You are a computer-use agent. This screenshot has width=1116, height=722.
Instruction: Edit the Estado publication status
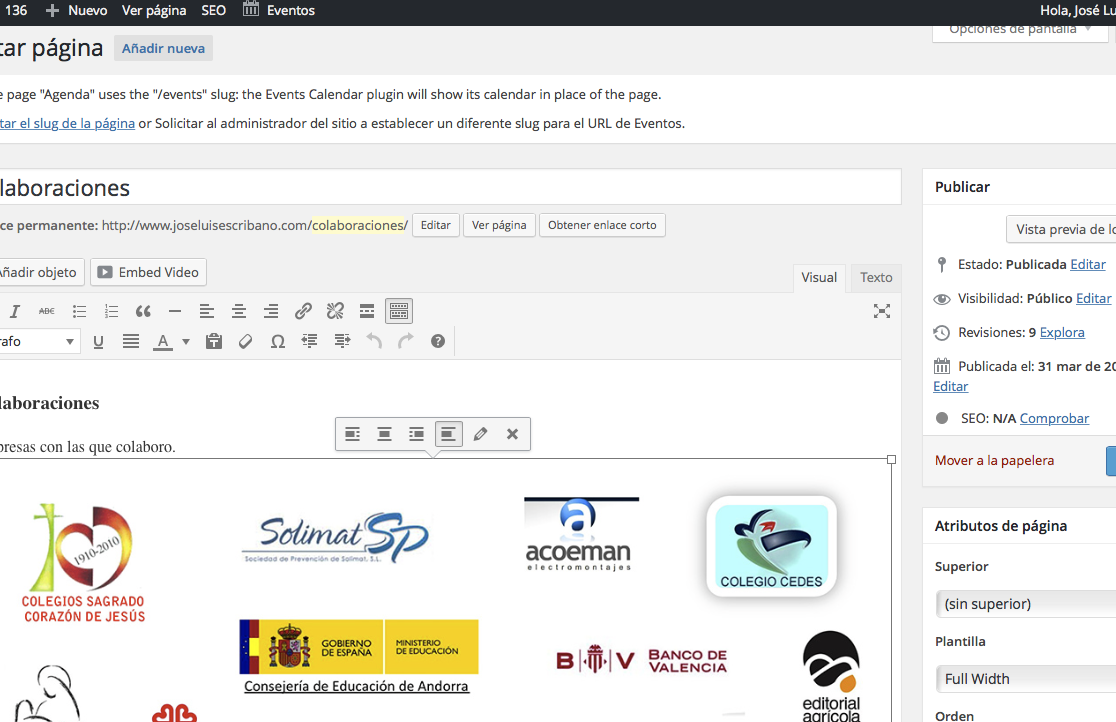tap(1088, 265)
